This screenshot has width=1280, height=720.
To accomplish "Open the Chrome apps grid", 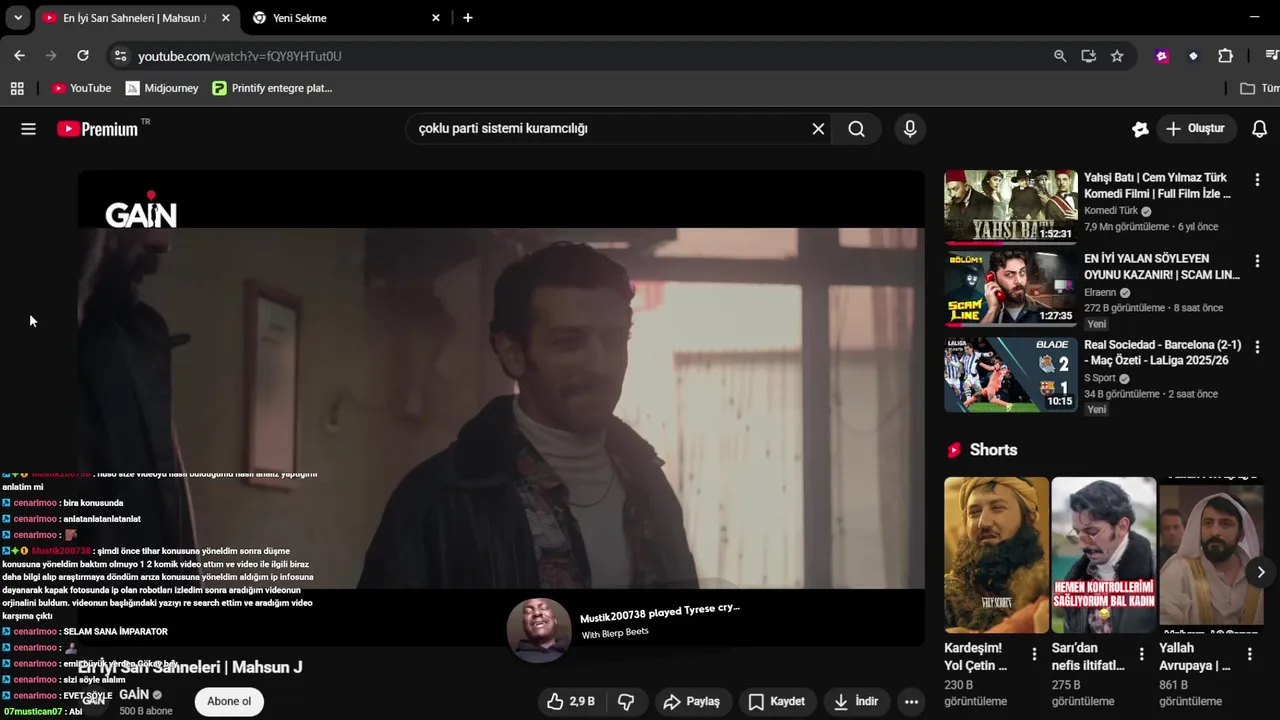I will click(x=17, y=88).
